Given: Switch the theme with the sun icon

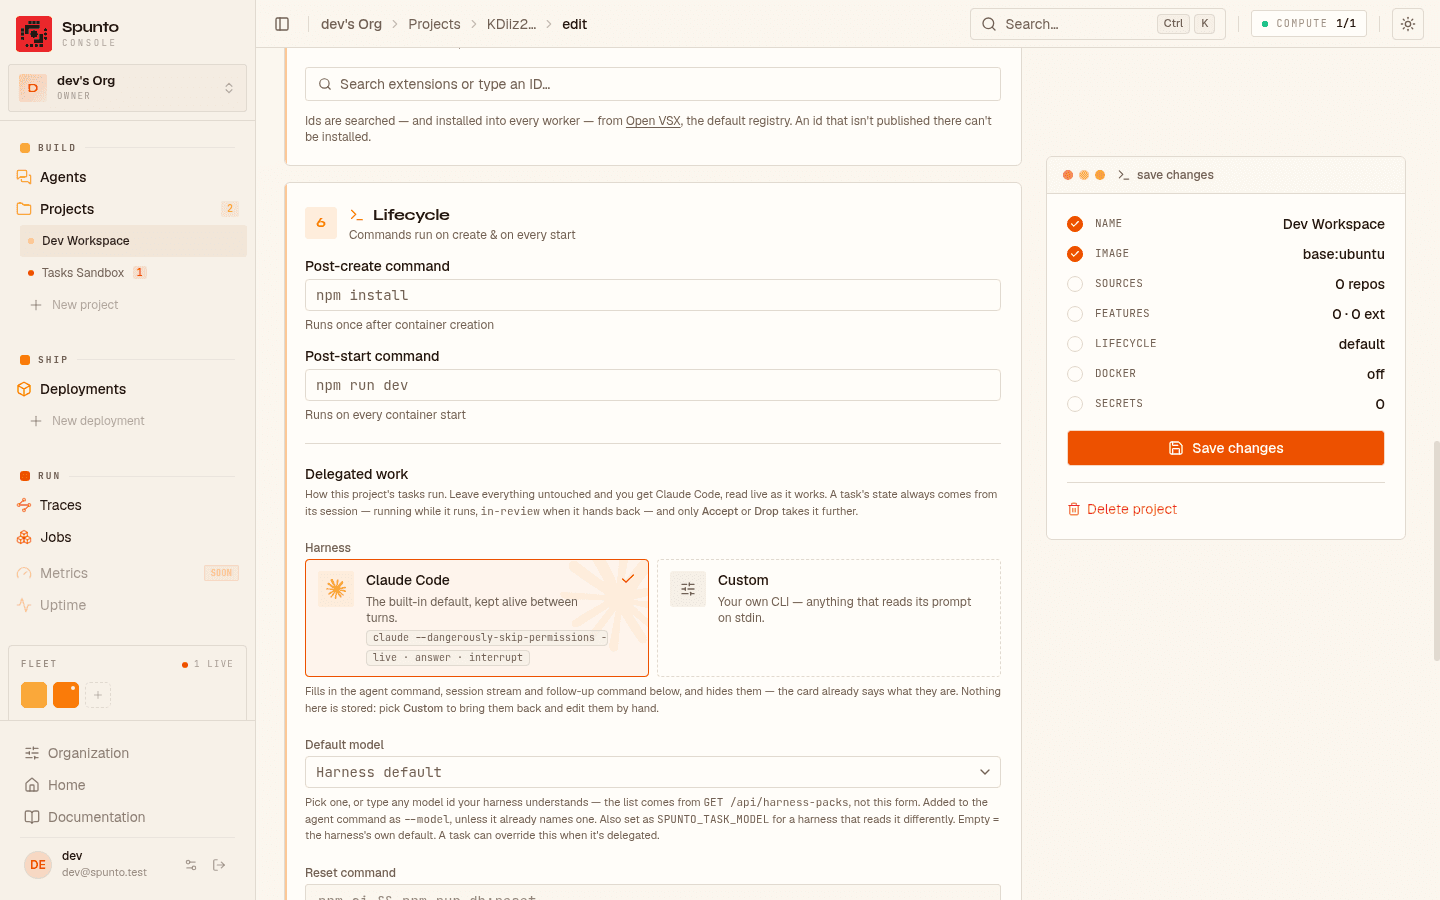Looking at the screenshot, I should [1408, 24].
